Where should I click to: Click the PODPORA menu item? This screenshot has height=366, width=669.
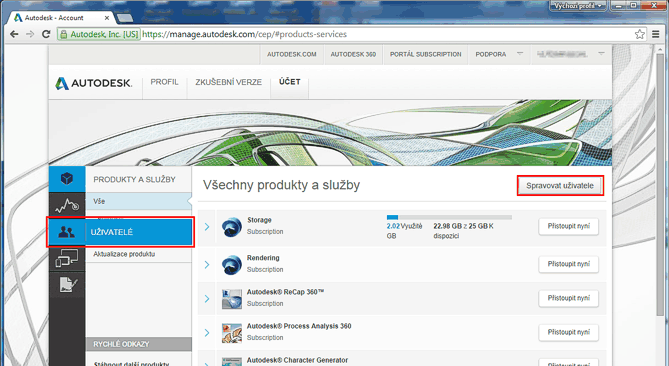pyautogui.click(x=491, y=55)
